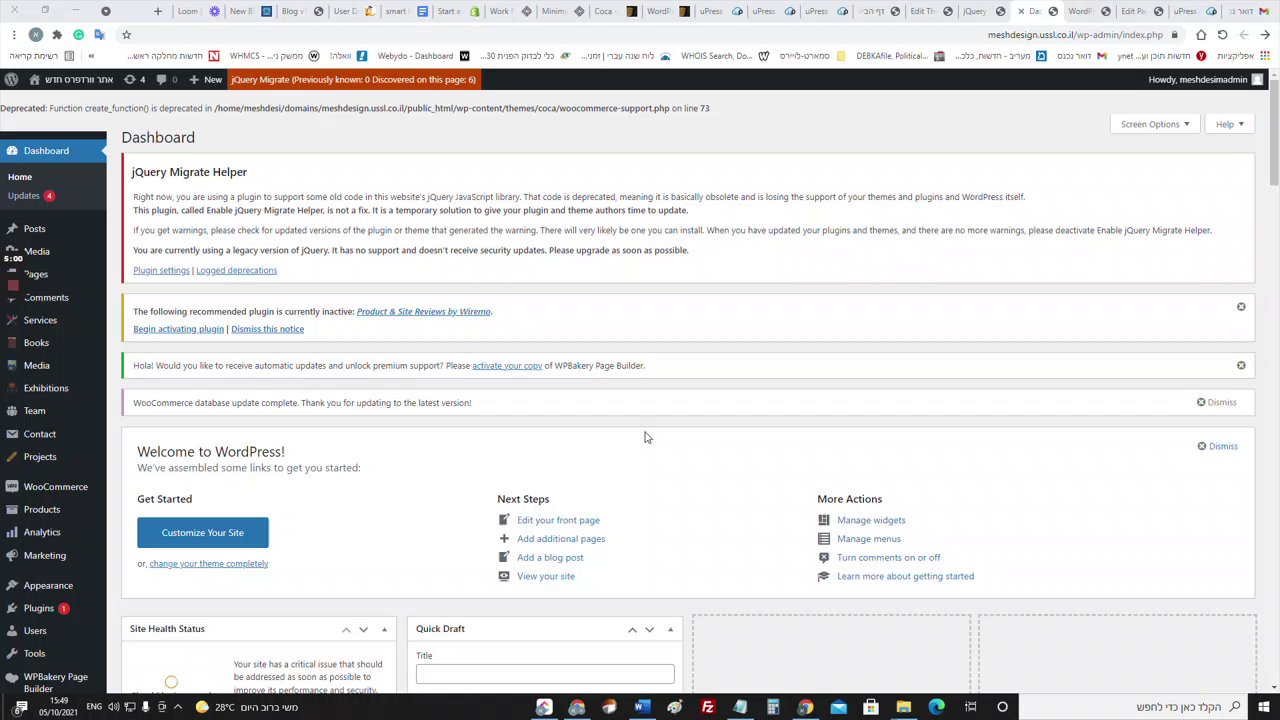This screenshot has height=720, width=1280.
Task: Bookmark this page with the star icon
Action: (126, 35)
